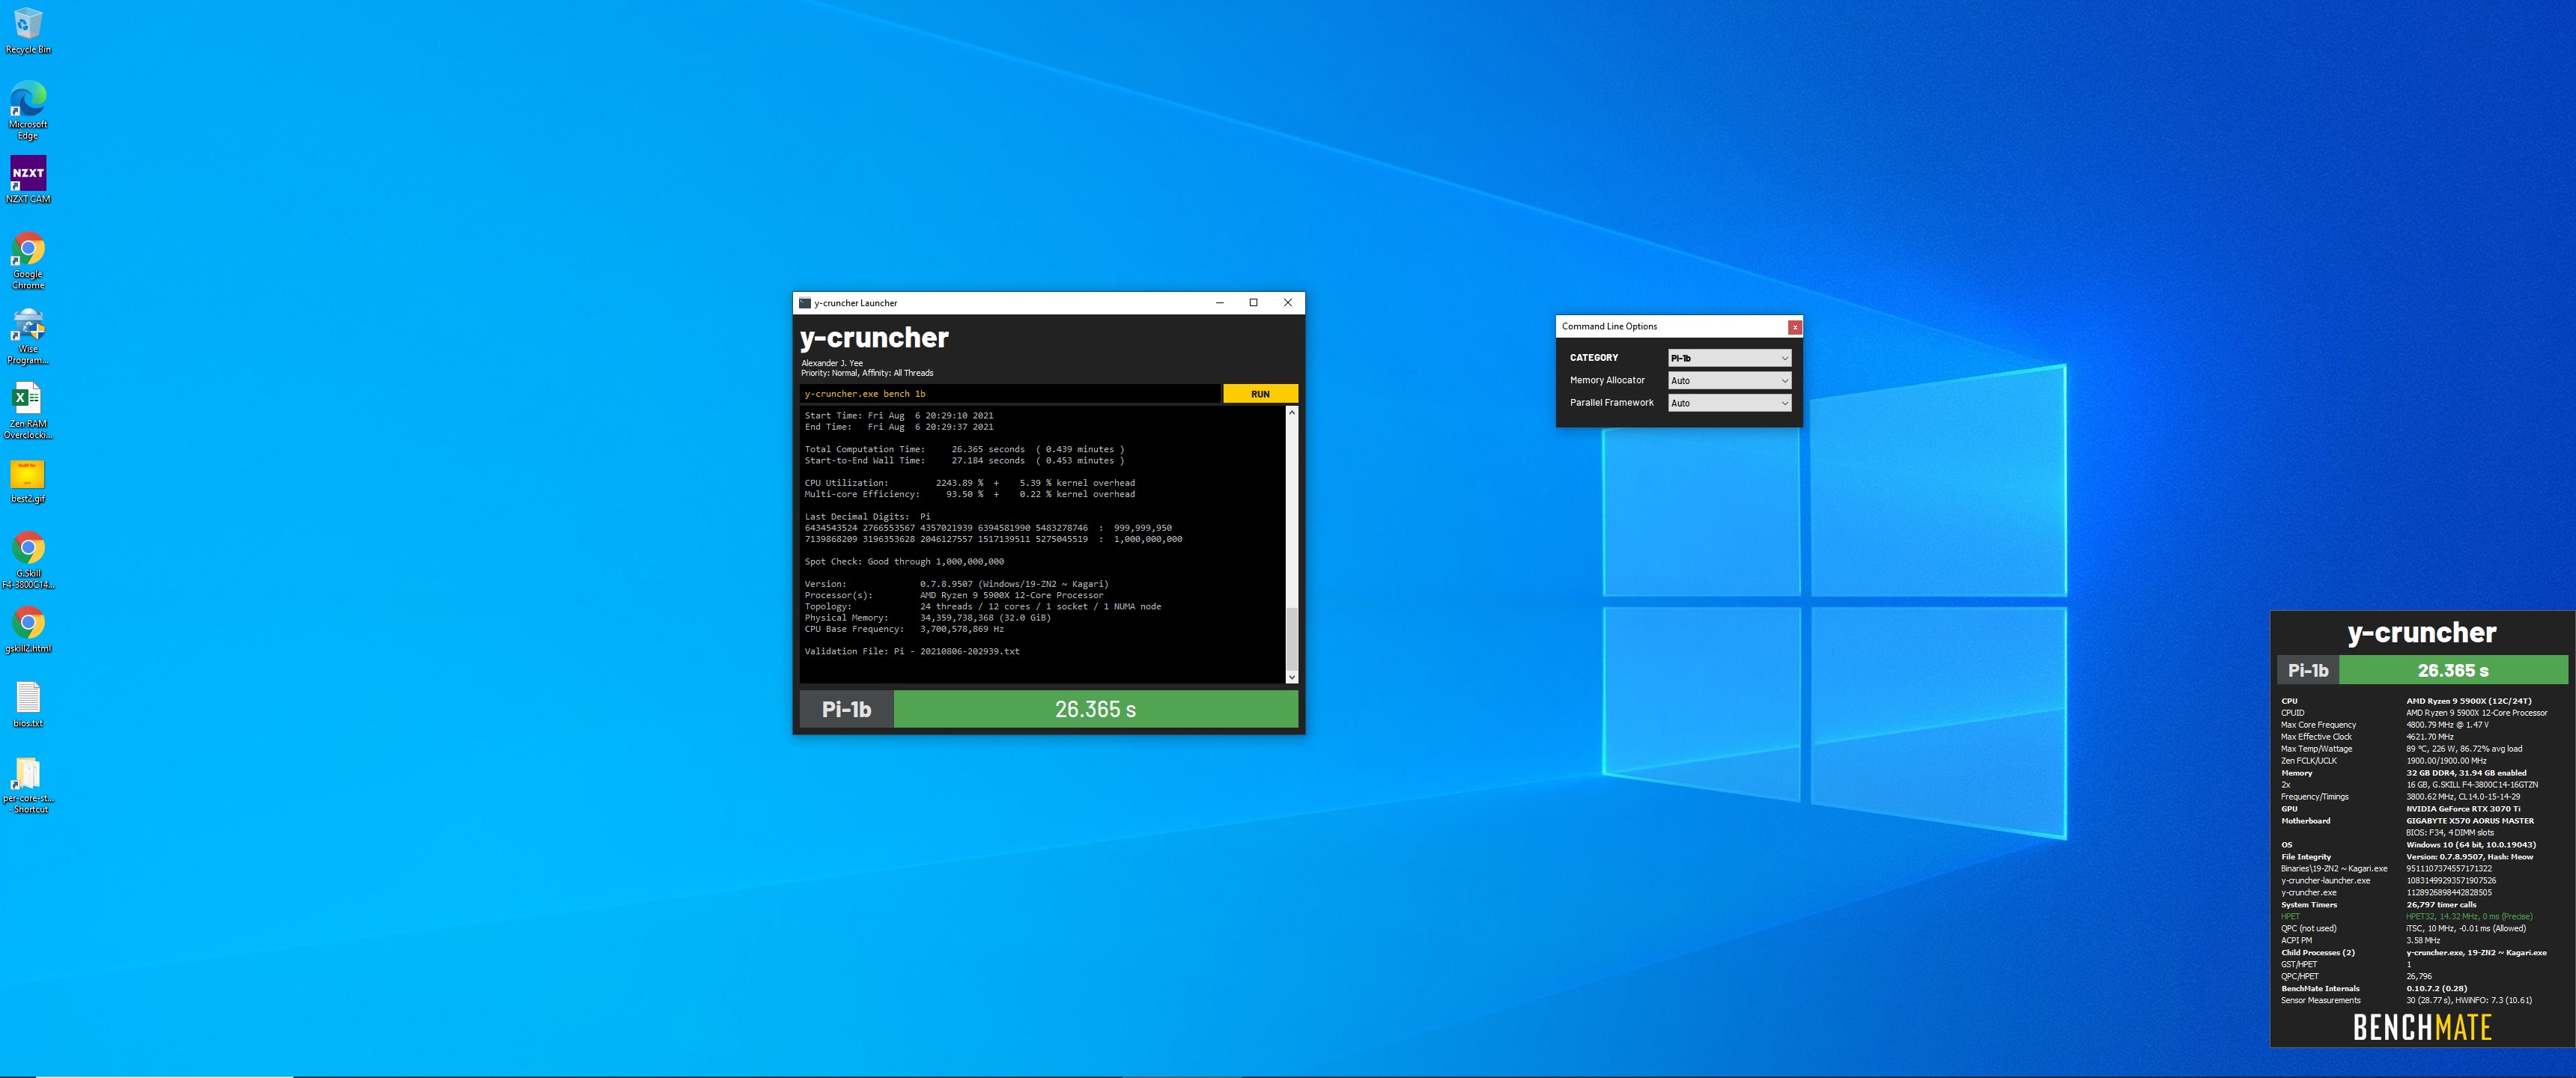Open the Memory Allocator dropdown

[1729, 381]
